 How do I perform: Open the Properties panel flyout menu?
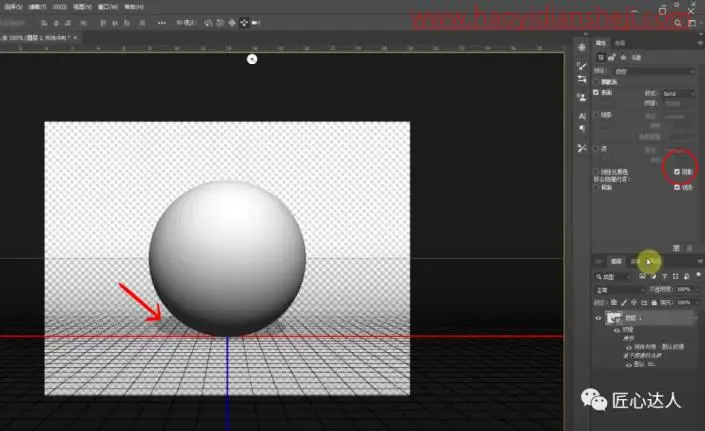pyautogui.click(x=700, y=43)
